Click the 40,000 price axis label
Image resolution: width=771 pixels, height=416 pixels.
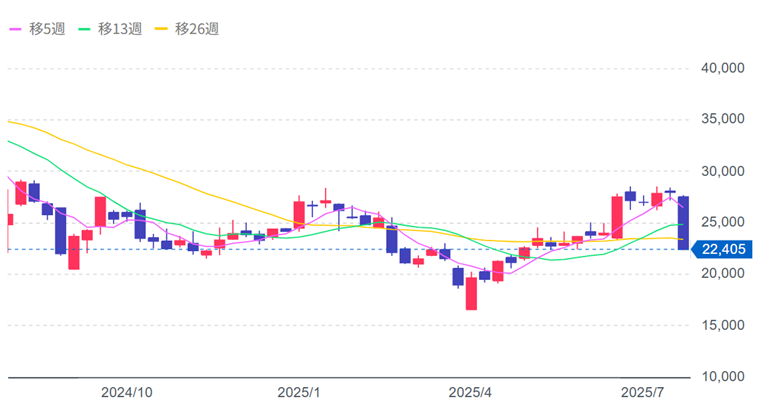pyautogui.click(x=722, y=68)
